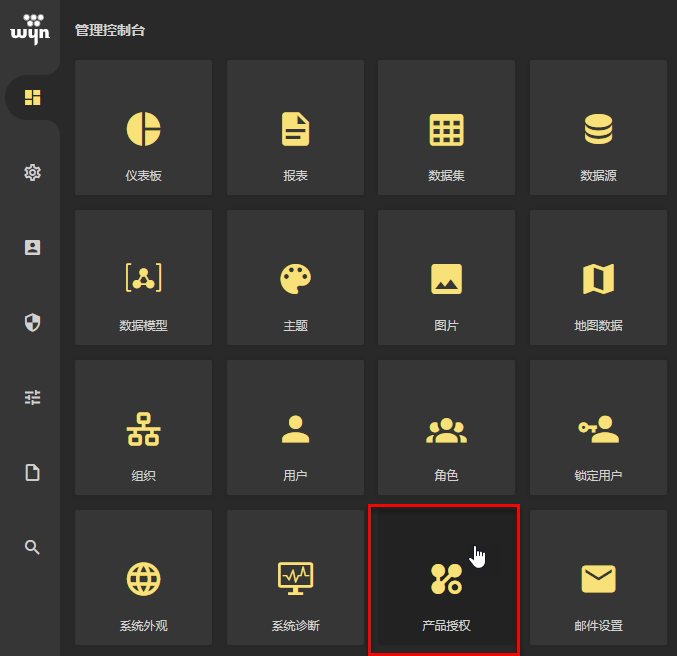Viewport: 677px width, 656px height.
Task: Click the Wyn logo in the sidebar
Action: click(30, 29)
